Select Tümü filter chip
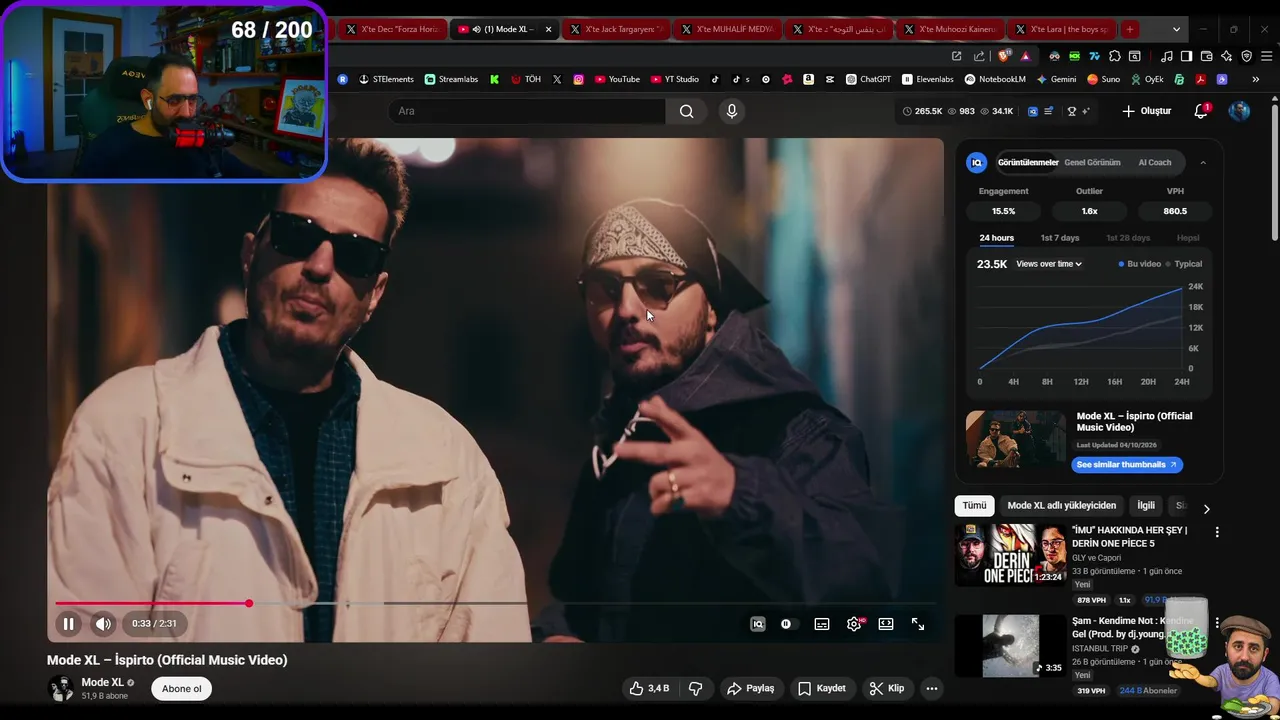This screenshot has height=720, width=1280. click(x=974, y=506)
